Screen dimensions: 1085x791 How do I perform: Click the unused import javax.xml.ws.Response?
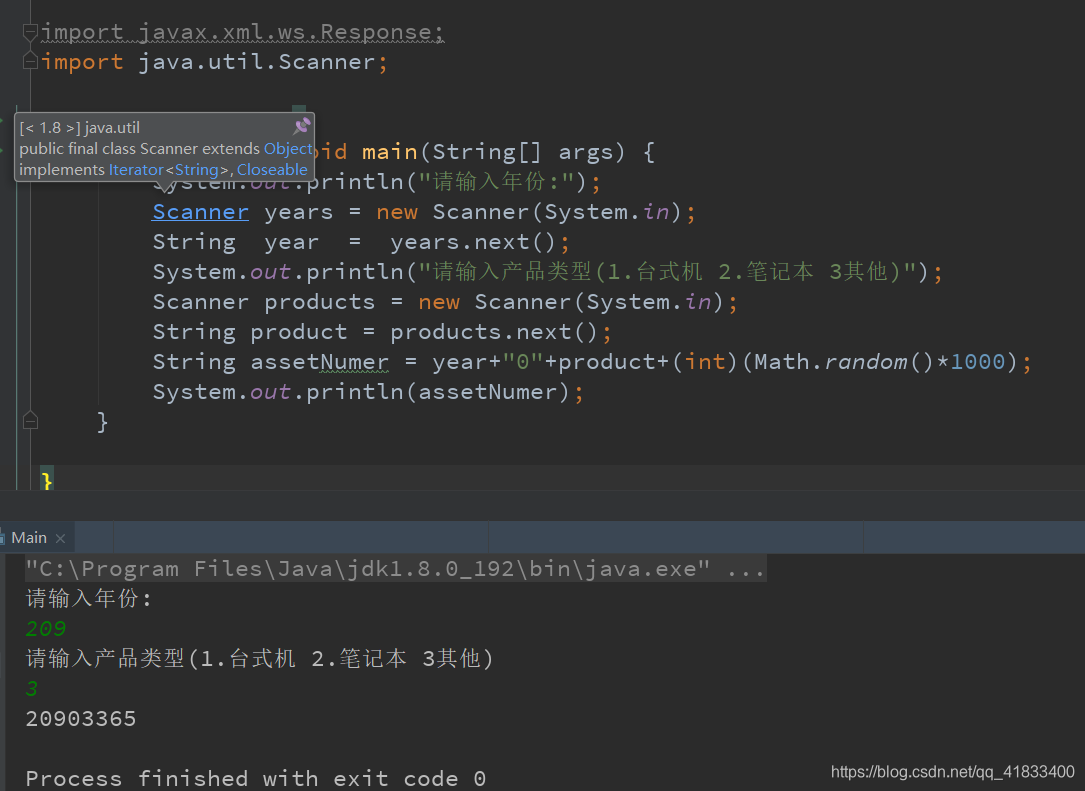[x=242, y=32]
